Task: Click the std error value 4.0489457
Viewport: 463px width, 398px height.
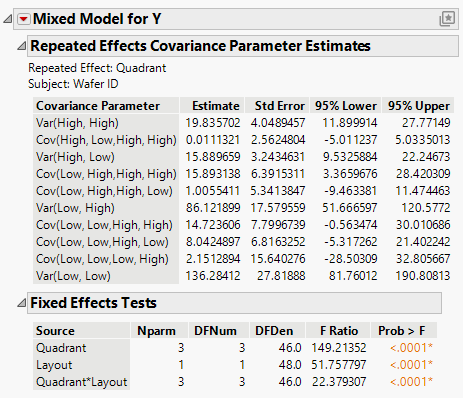Action: point(278,123)
